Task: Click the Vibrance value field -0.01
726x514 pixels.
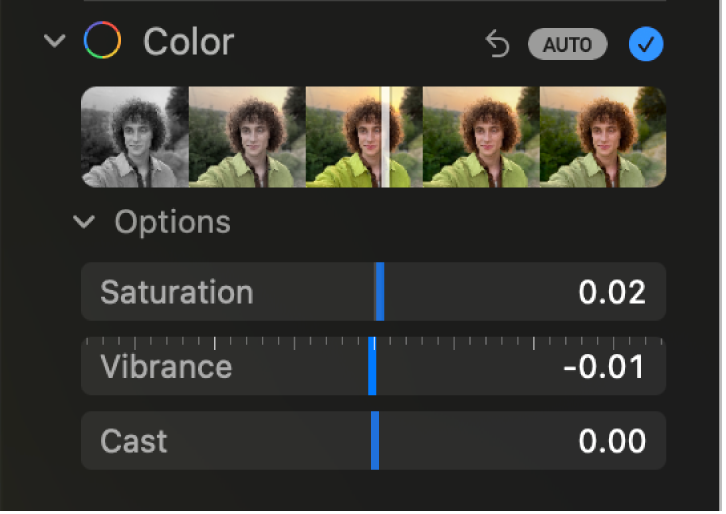Action: click(603, 367)
